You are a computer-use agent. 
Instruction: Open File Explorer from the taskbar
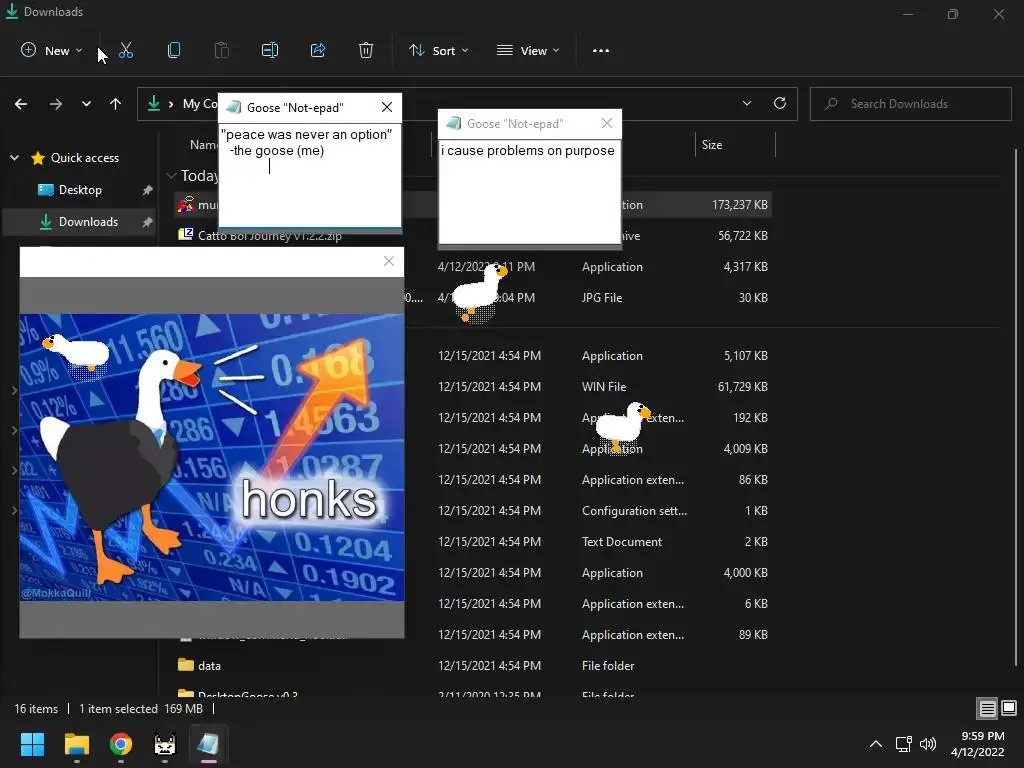[x=76, y=744]
